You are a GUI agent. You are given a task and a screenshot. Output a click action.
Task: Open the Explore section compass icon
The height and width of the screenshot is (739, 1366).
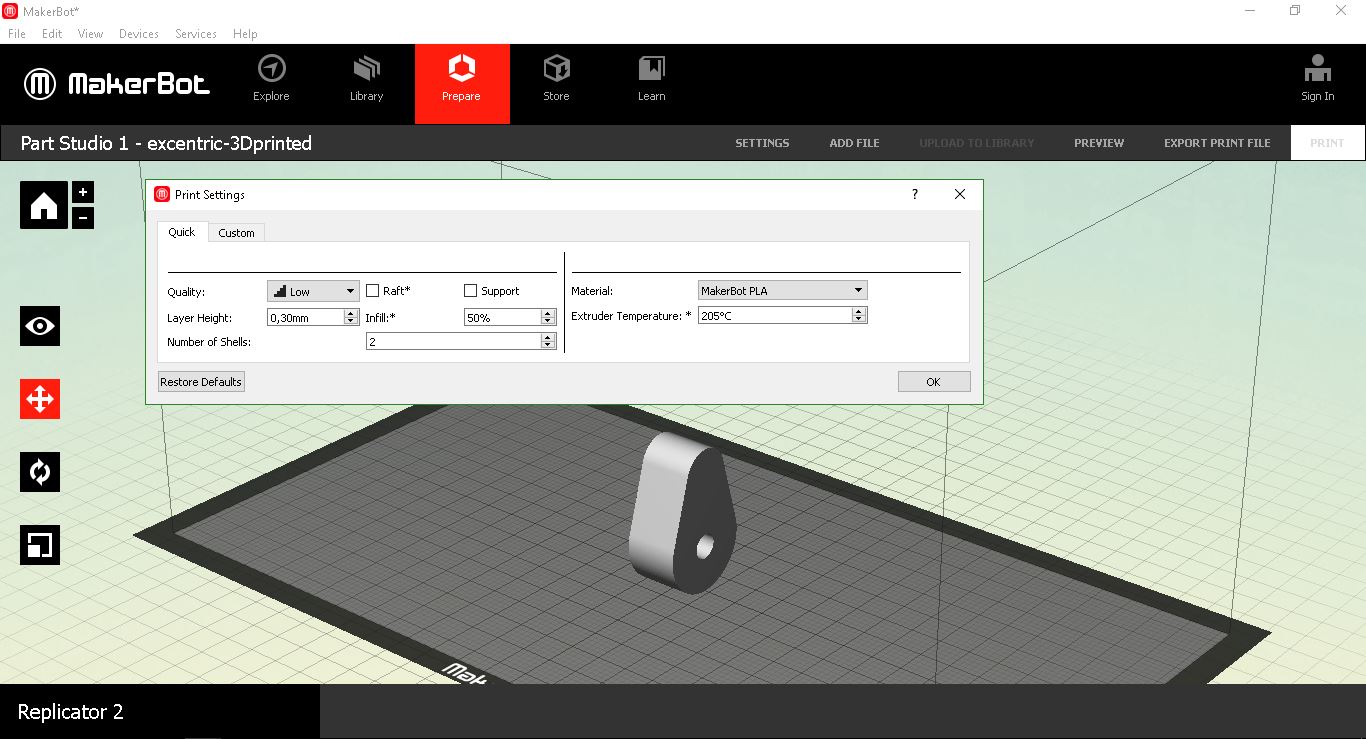click(271, 68)
